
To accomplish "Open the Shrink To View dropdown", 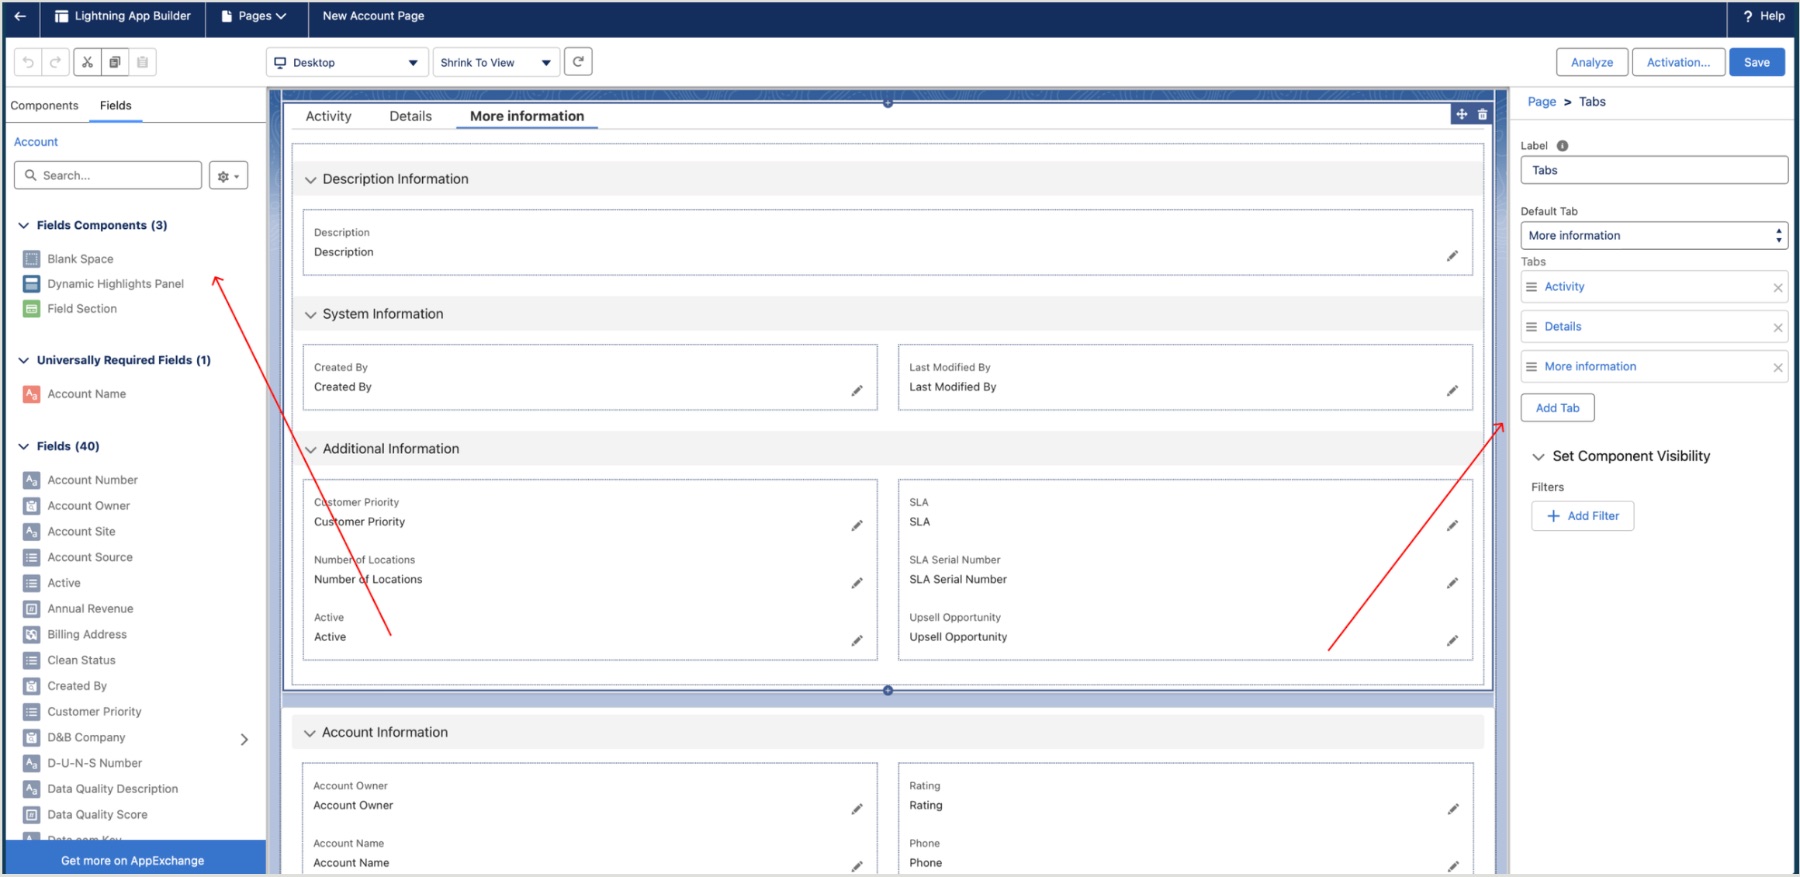I will coord(496,62).
